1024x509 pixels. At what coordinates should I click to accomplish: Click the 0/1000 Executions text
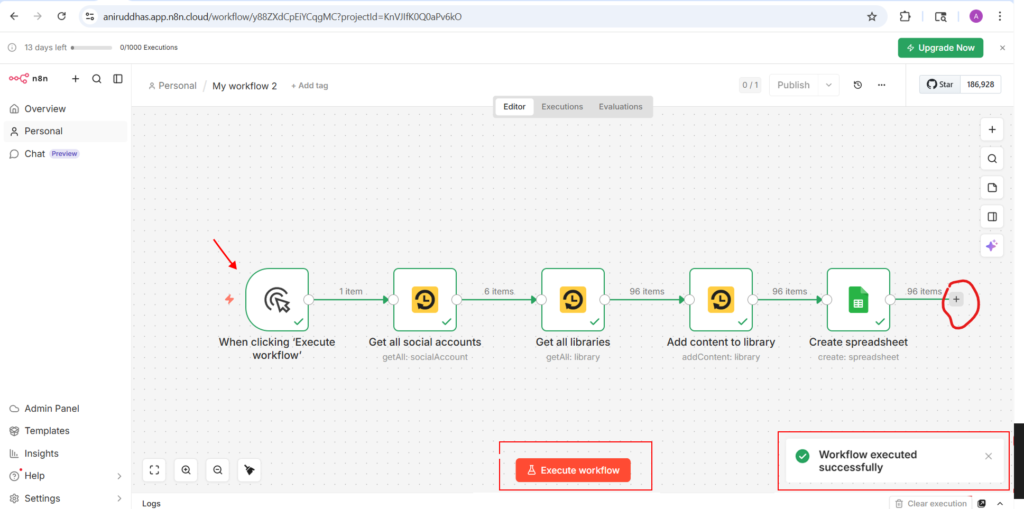pyautogui.click(x=149, y=48)
